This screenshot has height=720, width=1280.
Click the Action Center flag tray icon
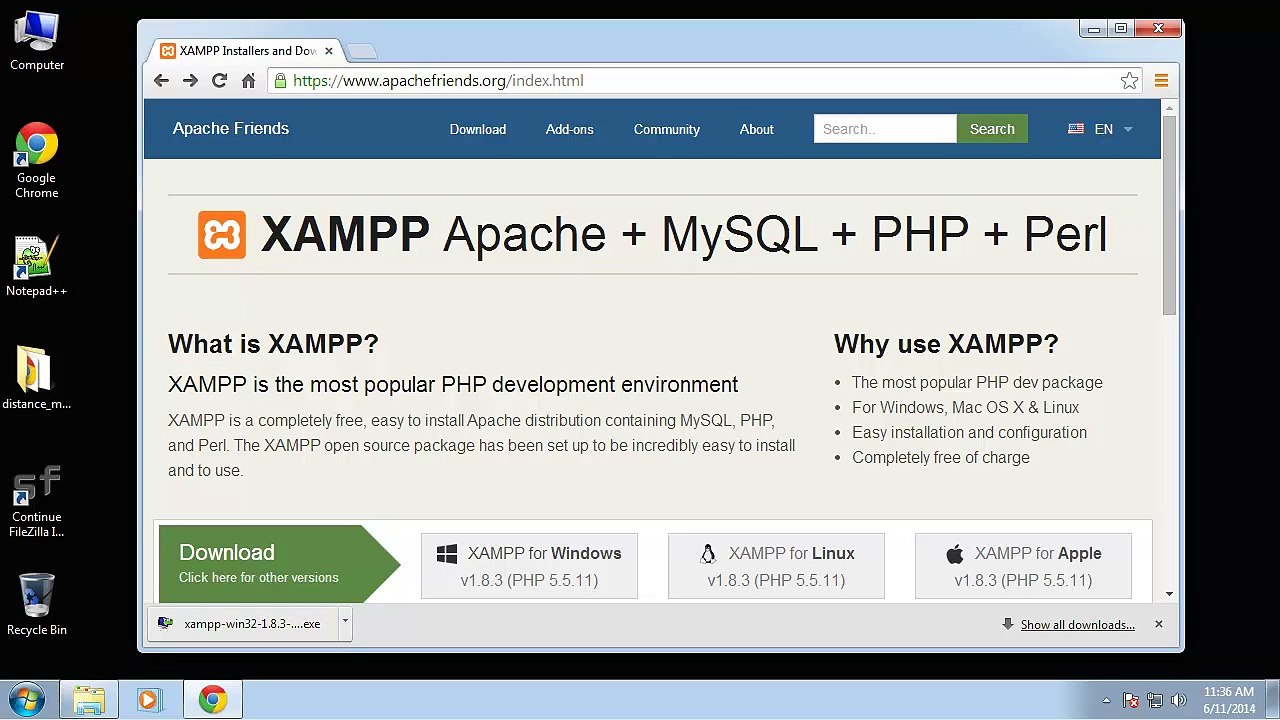tap(1131, 701)
